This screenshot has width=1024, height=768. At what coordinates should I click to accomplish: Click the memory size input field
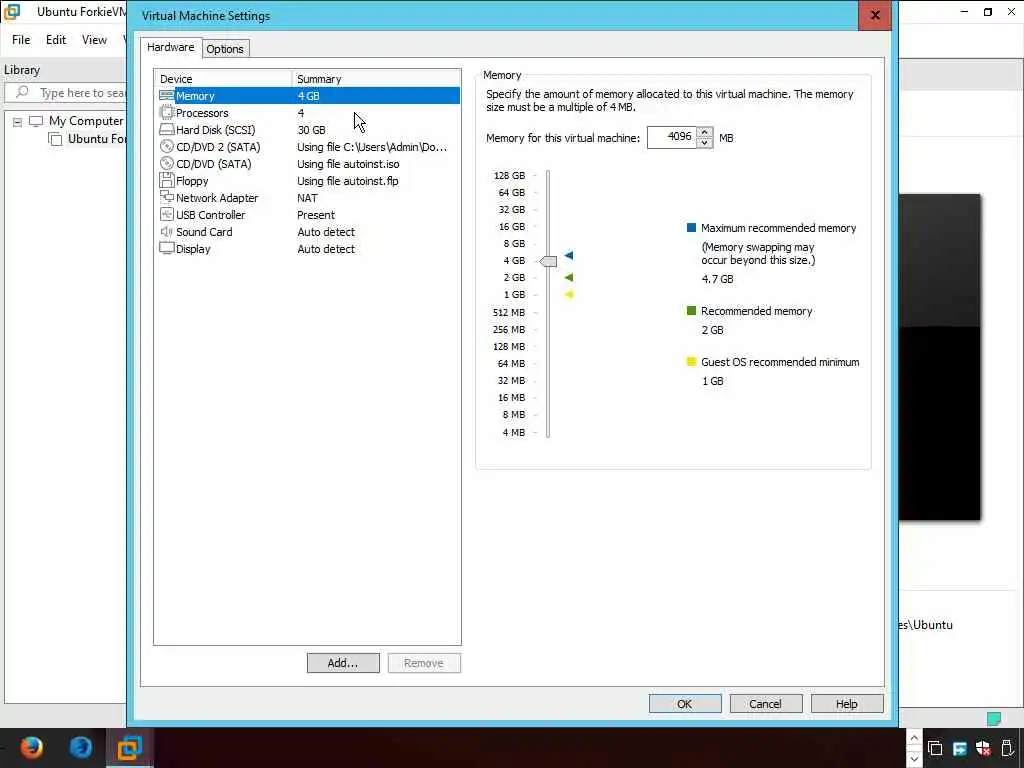(x=672, y=137)
